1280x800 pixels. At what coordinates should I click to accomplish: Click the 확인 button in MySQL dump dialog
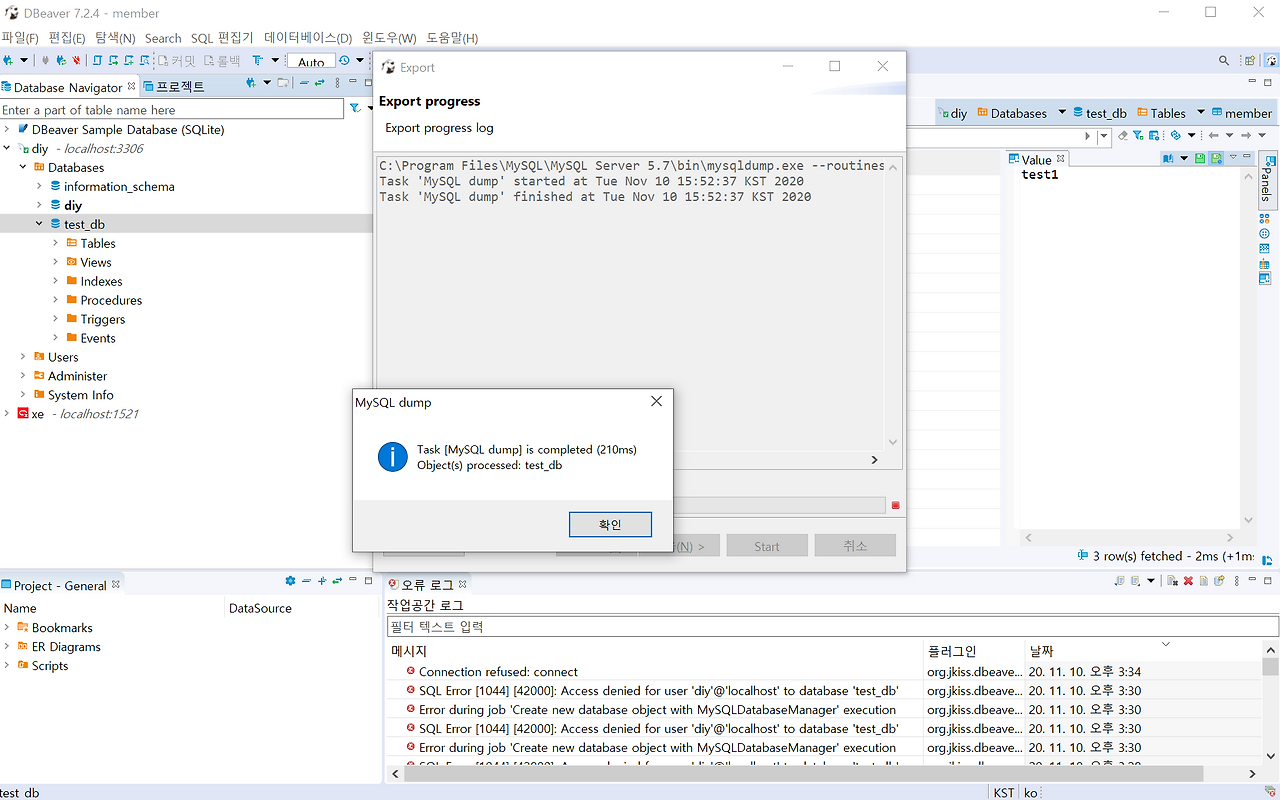(x=610, y=524)
